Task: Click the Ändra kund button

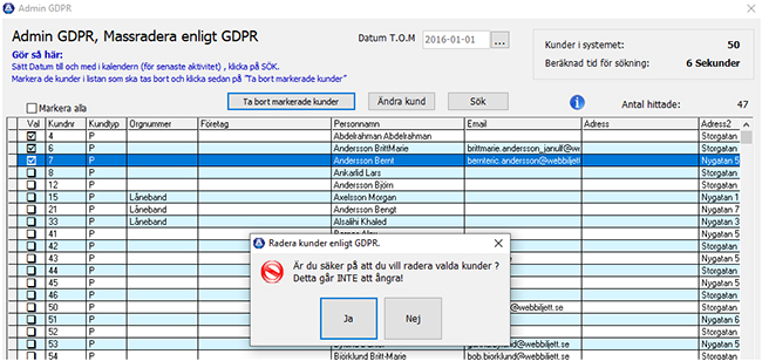Action: point(401,102)
